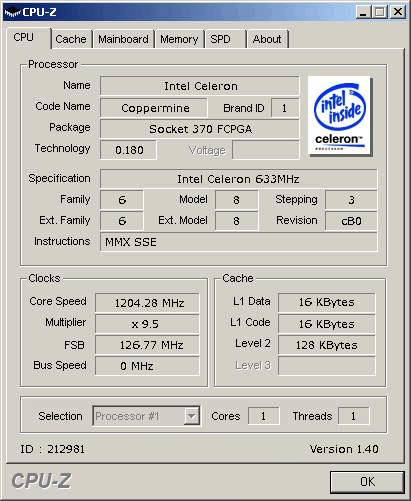This screenshot has height=501, width=411.
Task: Click the FSB 126.77 MHz value
Action: [147, 345]
